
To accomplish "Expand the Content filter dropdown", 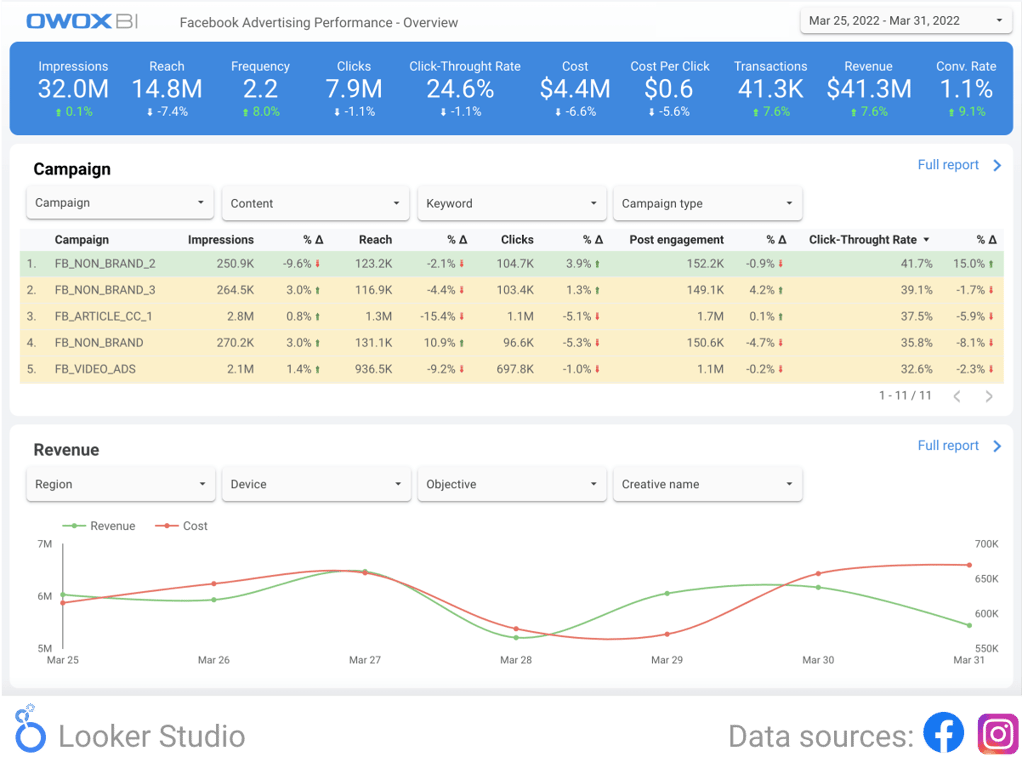I will 315,203.
